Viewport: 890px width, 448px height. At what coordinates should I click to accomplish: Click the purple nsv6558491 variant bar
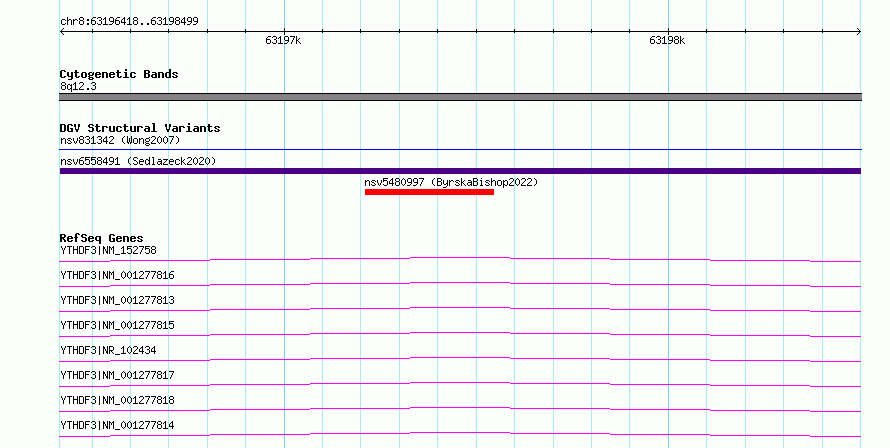(x=460, y=171)
